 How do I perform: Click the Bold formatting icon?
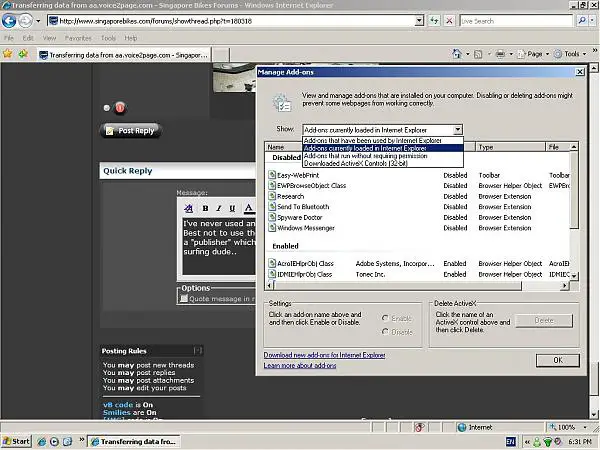click(205, 208)
